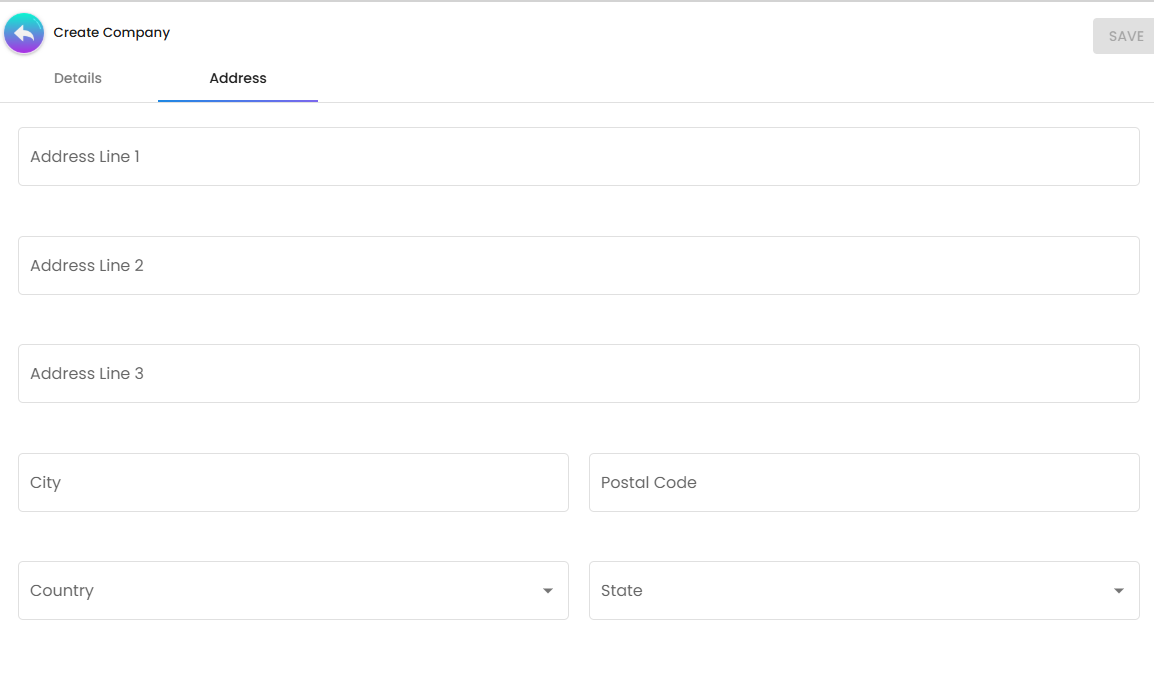Screen dimensions: 1154x689
Task: Click into the Postal Code field
Action: point(864,482)
